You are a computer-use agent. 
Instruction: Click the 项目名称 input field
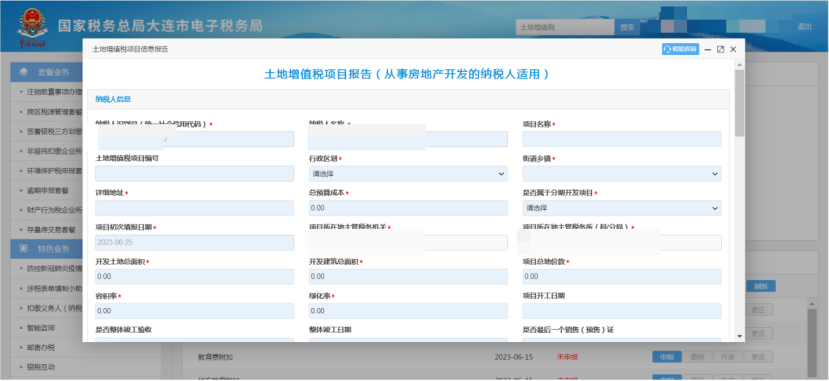coord(622,139)
